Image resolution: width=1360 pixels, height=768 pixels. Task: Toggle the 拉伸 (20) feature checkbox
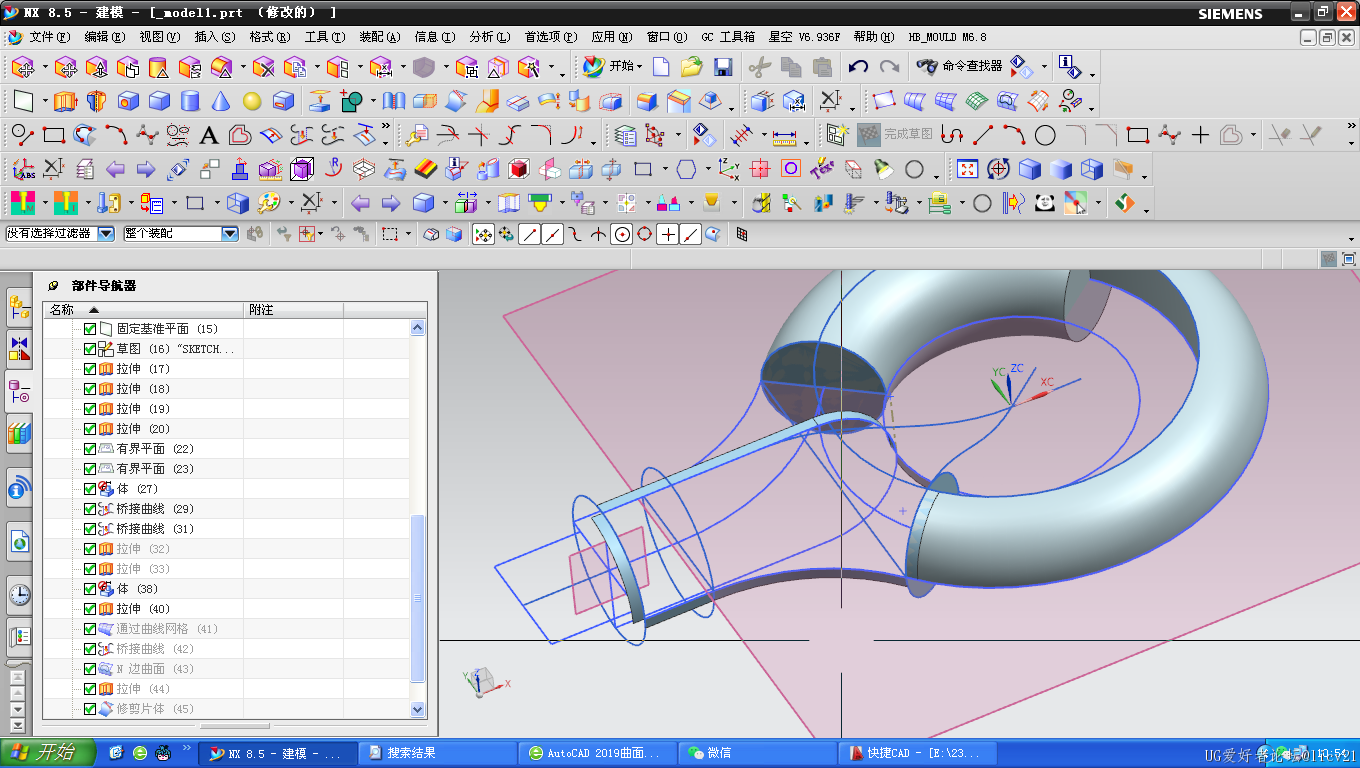(x=90, y=429)
